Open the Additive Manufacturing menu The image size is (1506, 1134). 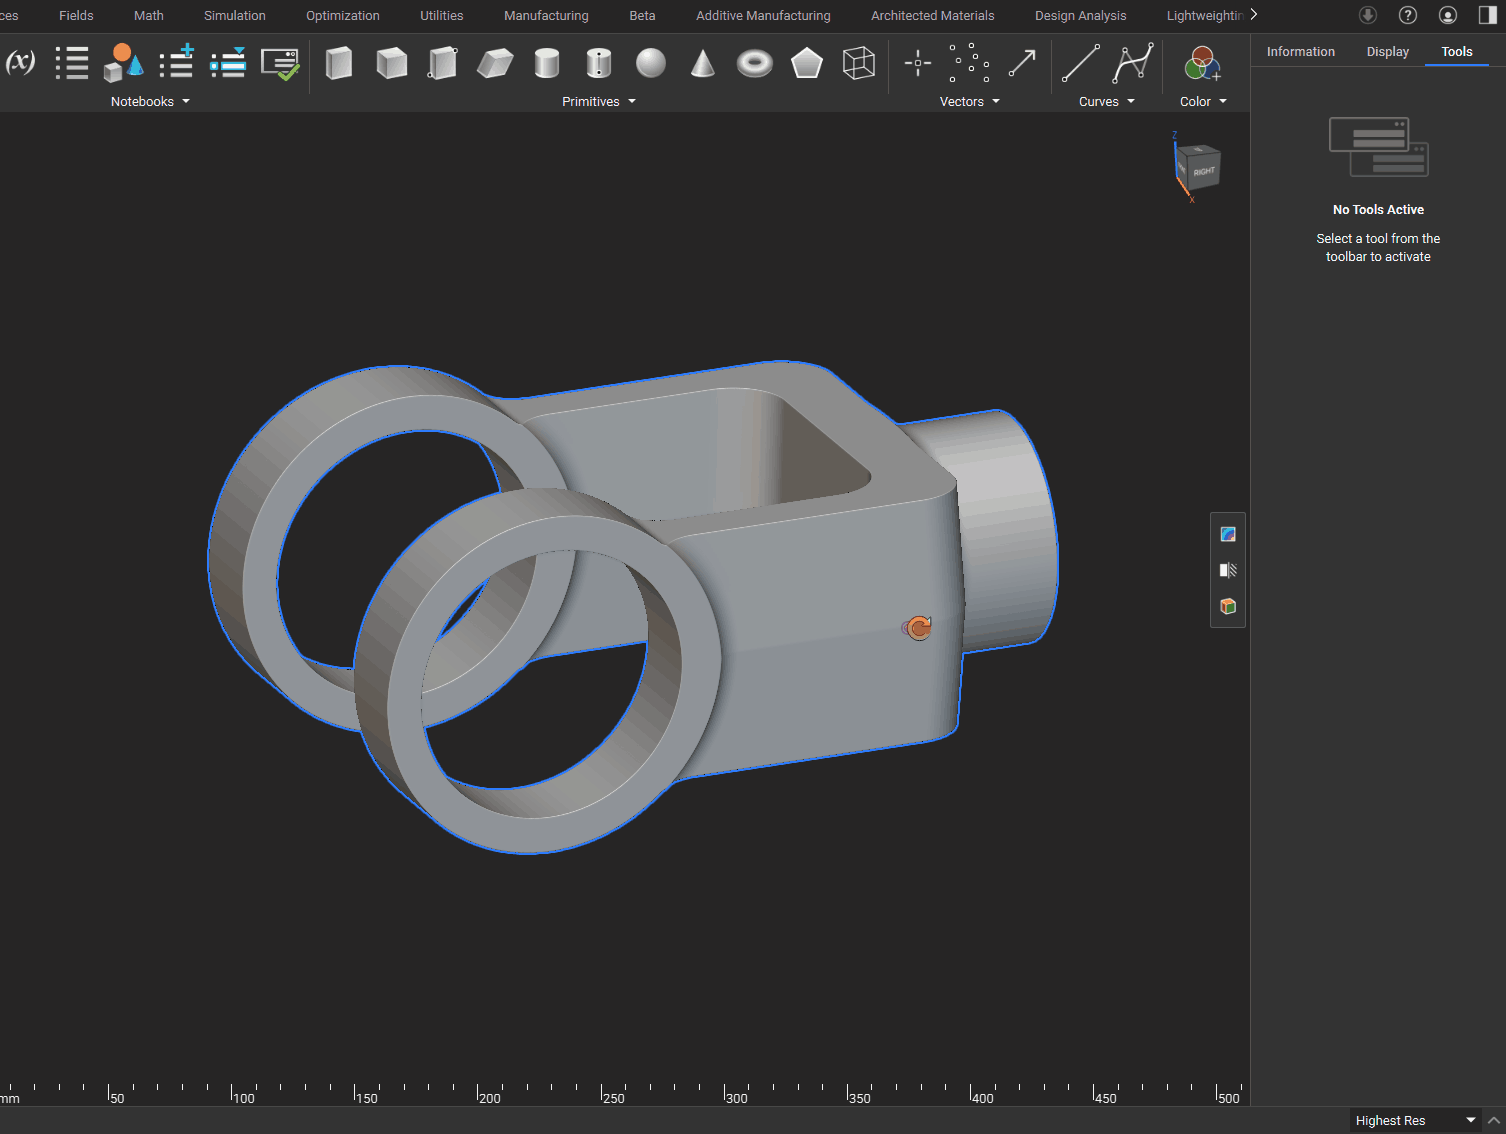coord(763,15)
